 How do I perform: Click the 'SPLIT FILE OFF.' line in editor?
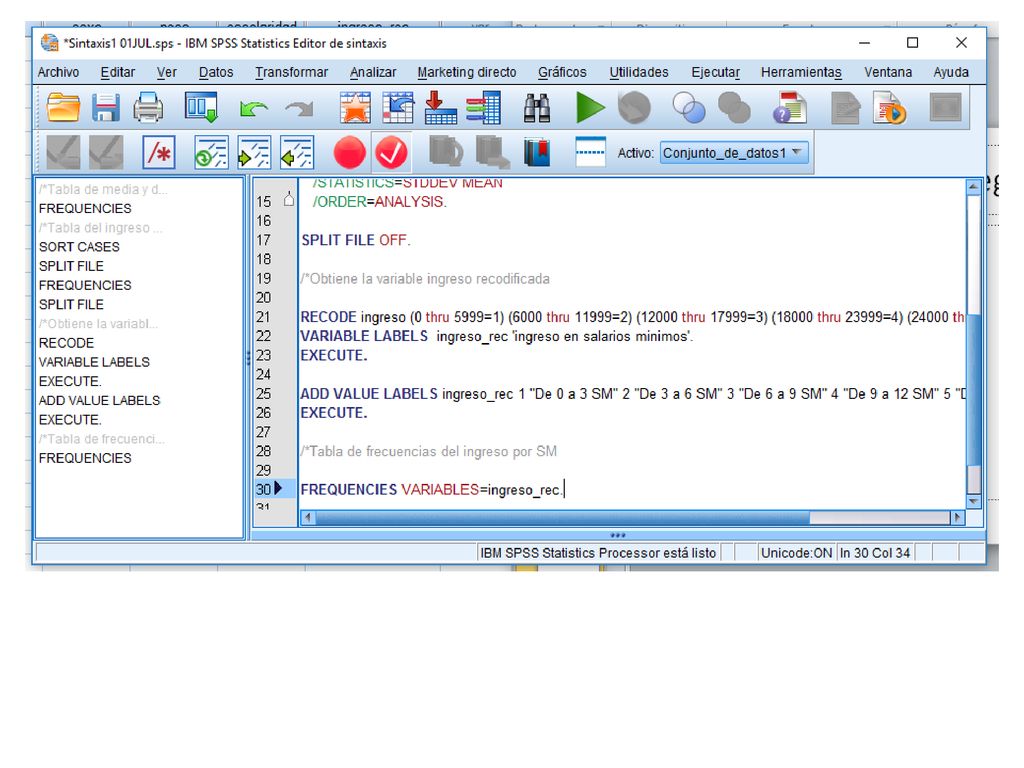tap(355, 240)
